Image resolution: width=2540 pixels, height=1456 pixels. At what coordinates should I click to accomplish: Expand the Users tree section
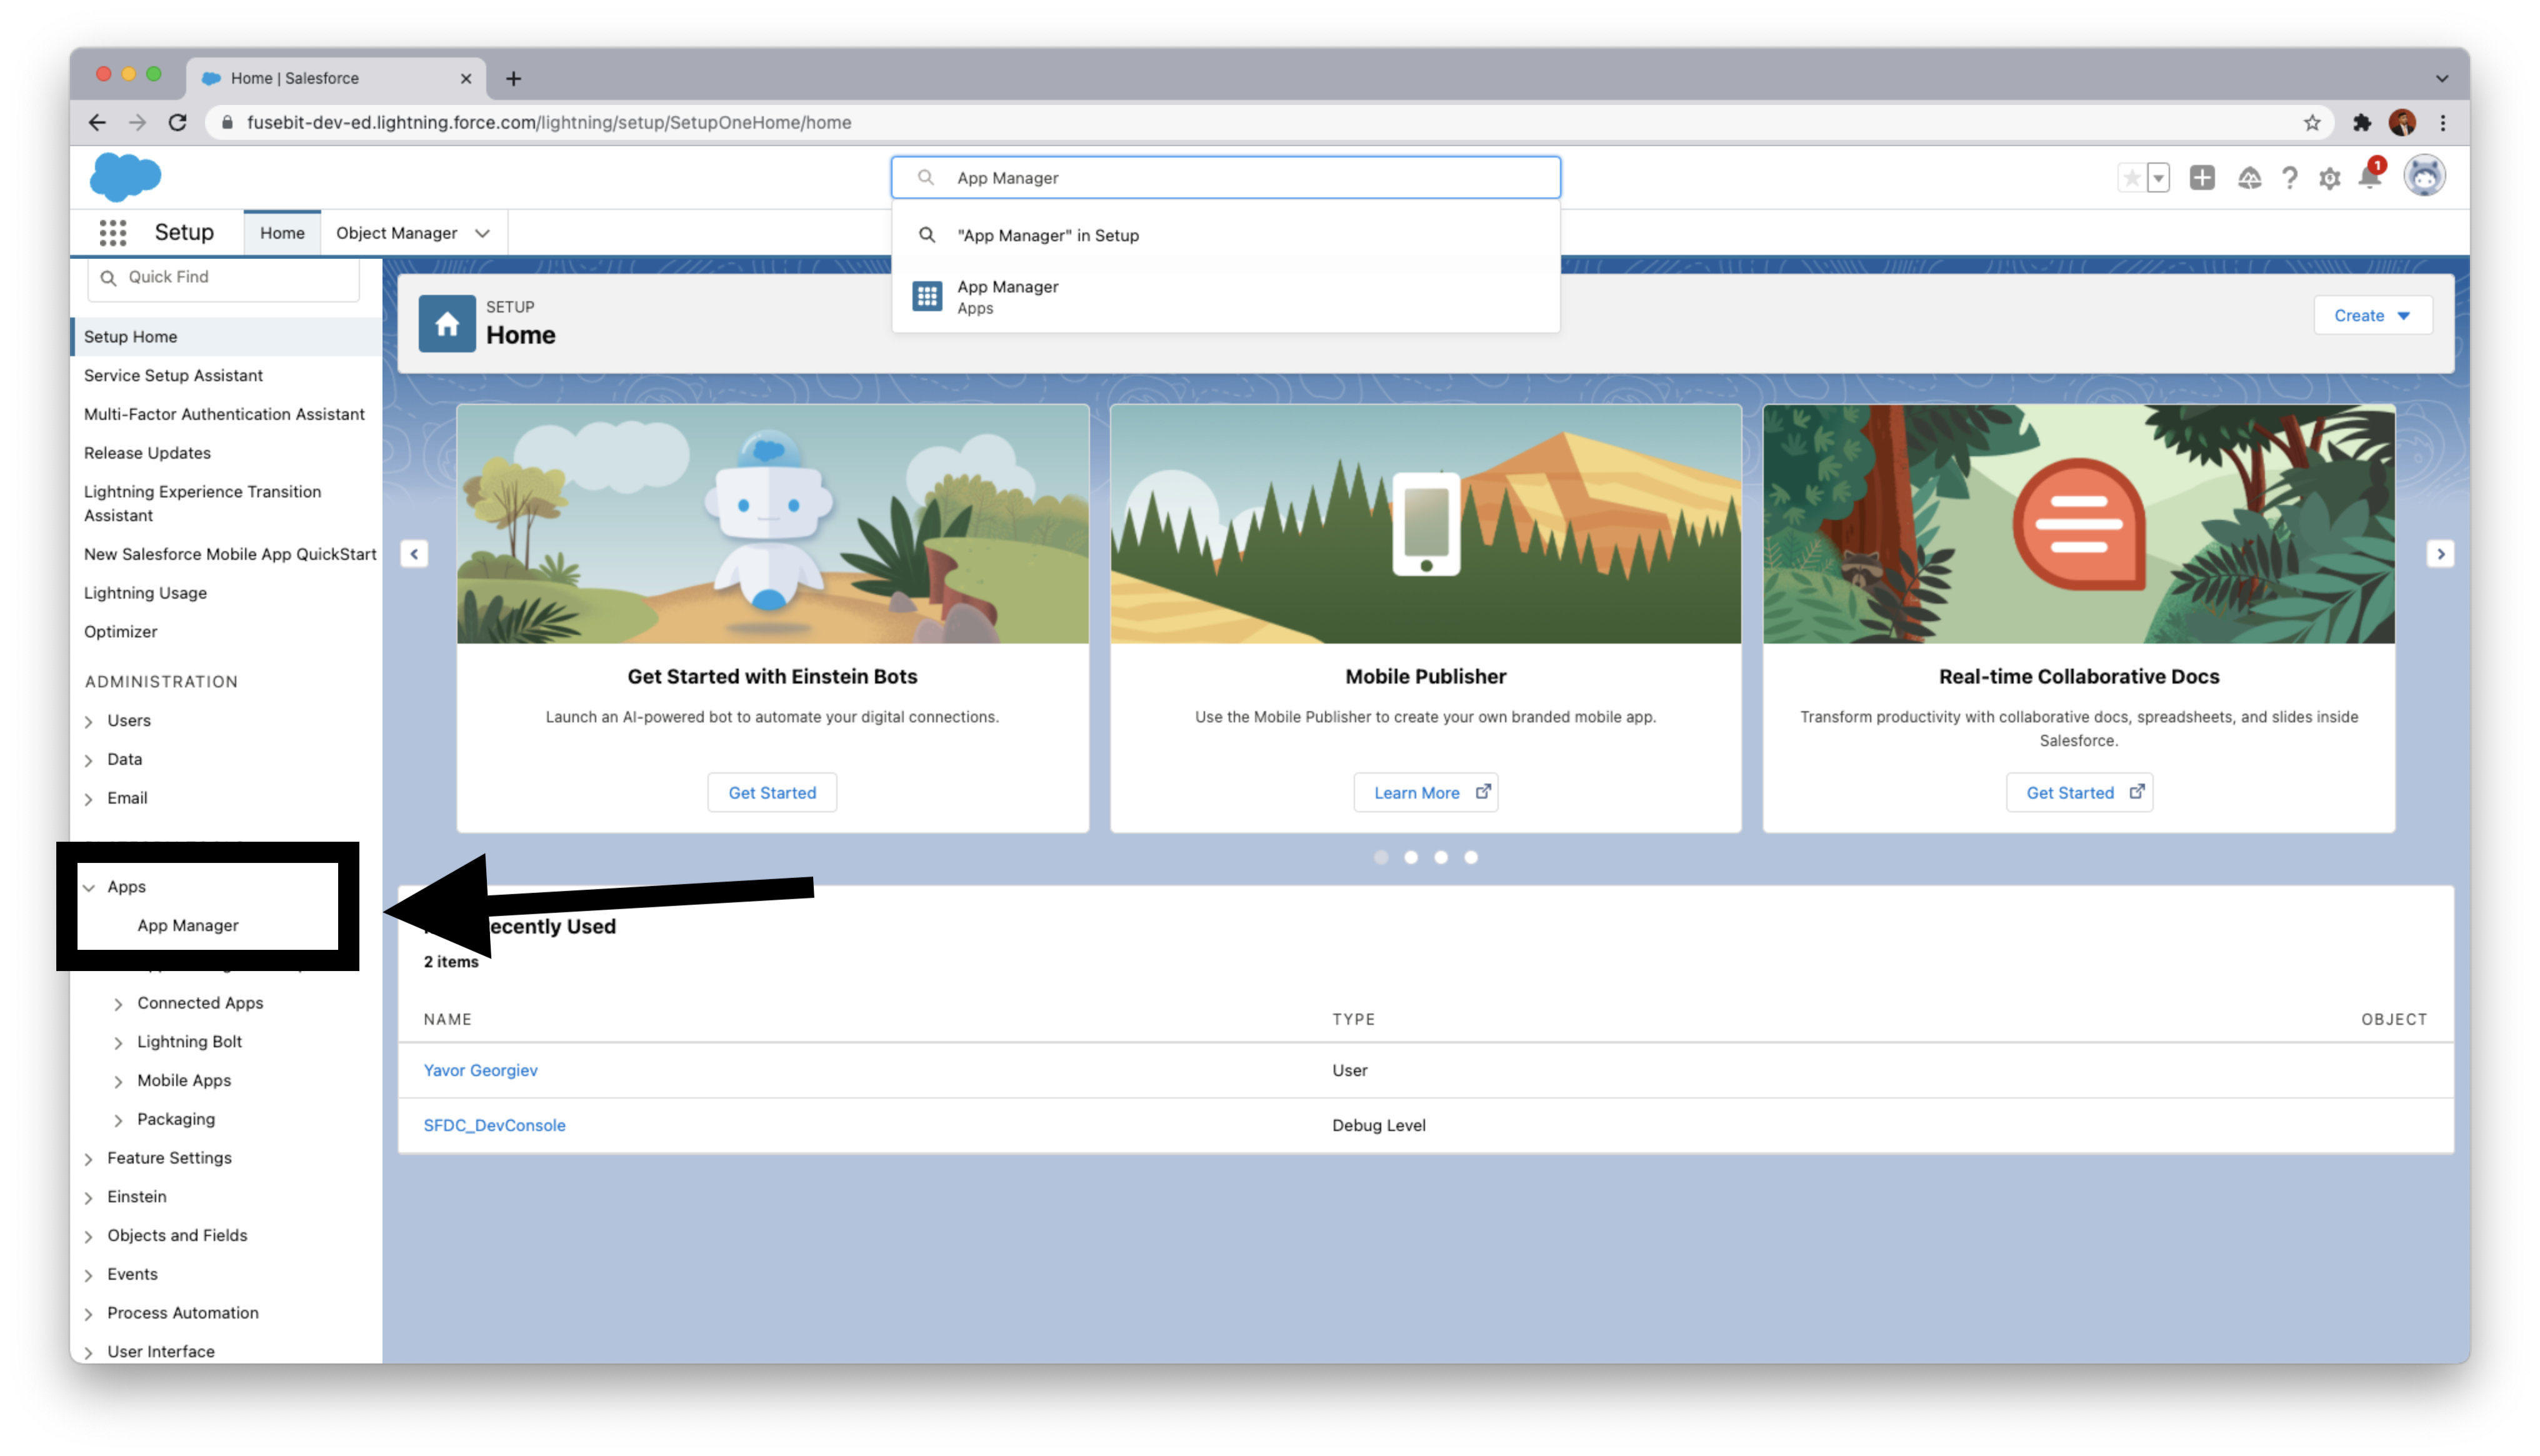point(89,721)
